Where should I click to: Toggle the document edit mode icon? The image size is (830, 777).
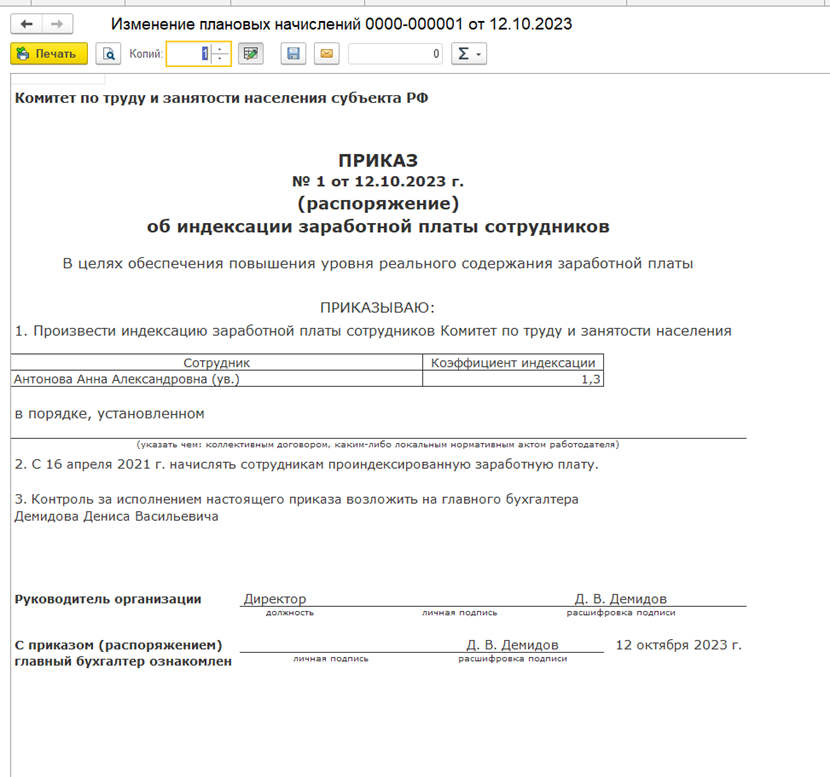pyautogui.click(x=250, y=53)
